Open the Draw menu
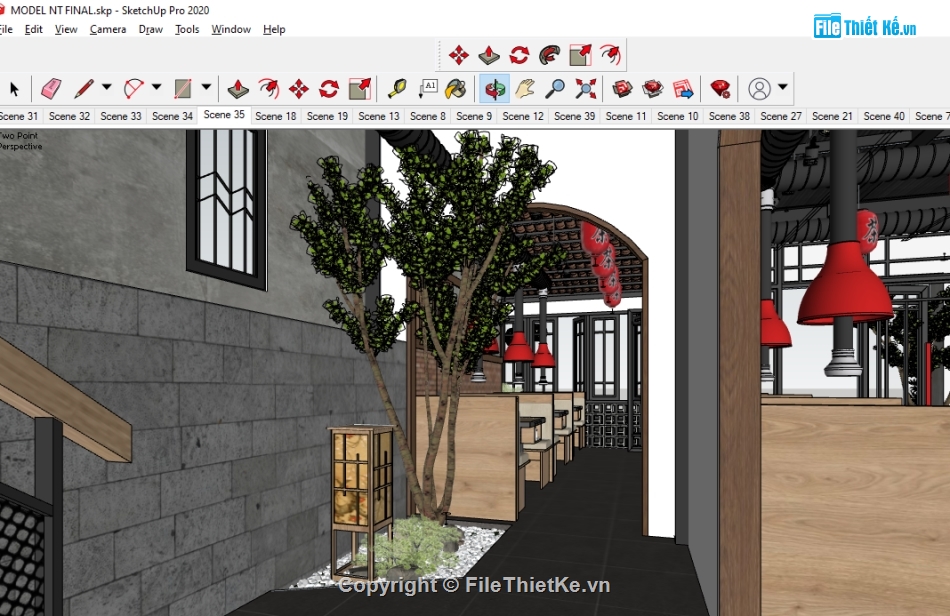This screenshot has width=950, height=616. tap(150, 29)
